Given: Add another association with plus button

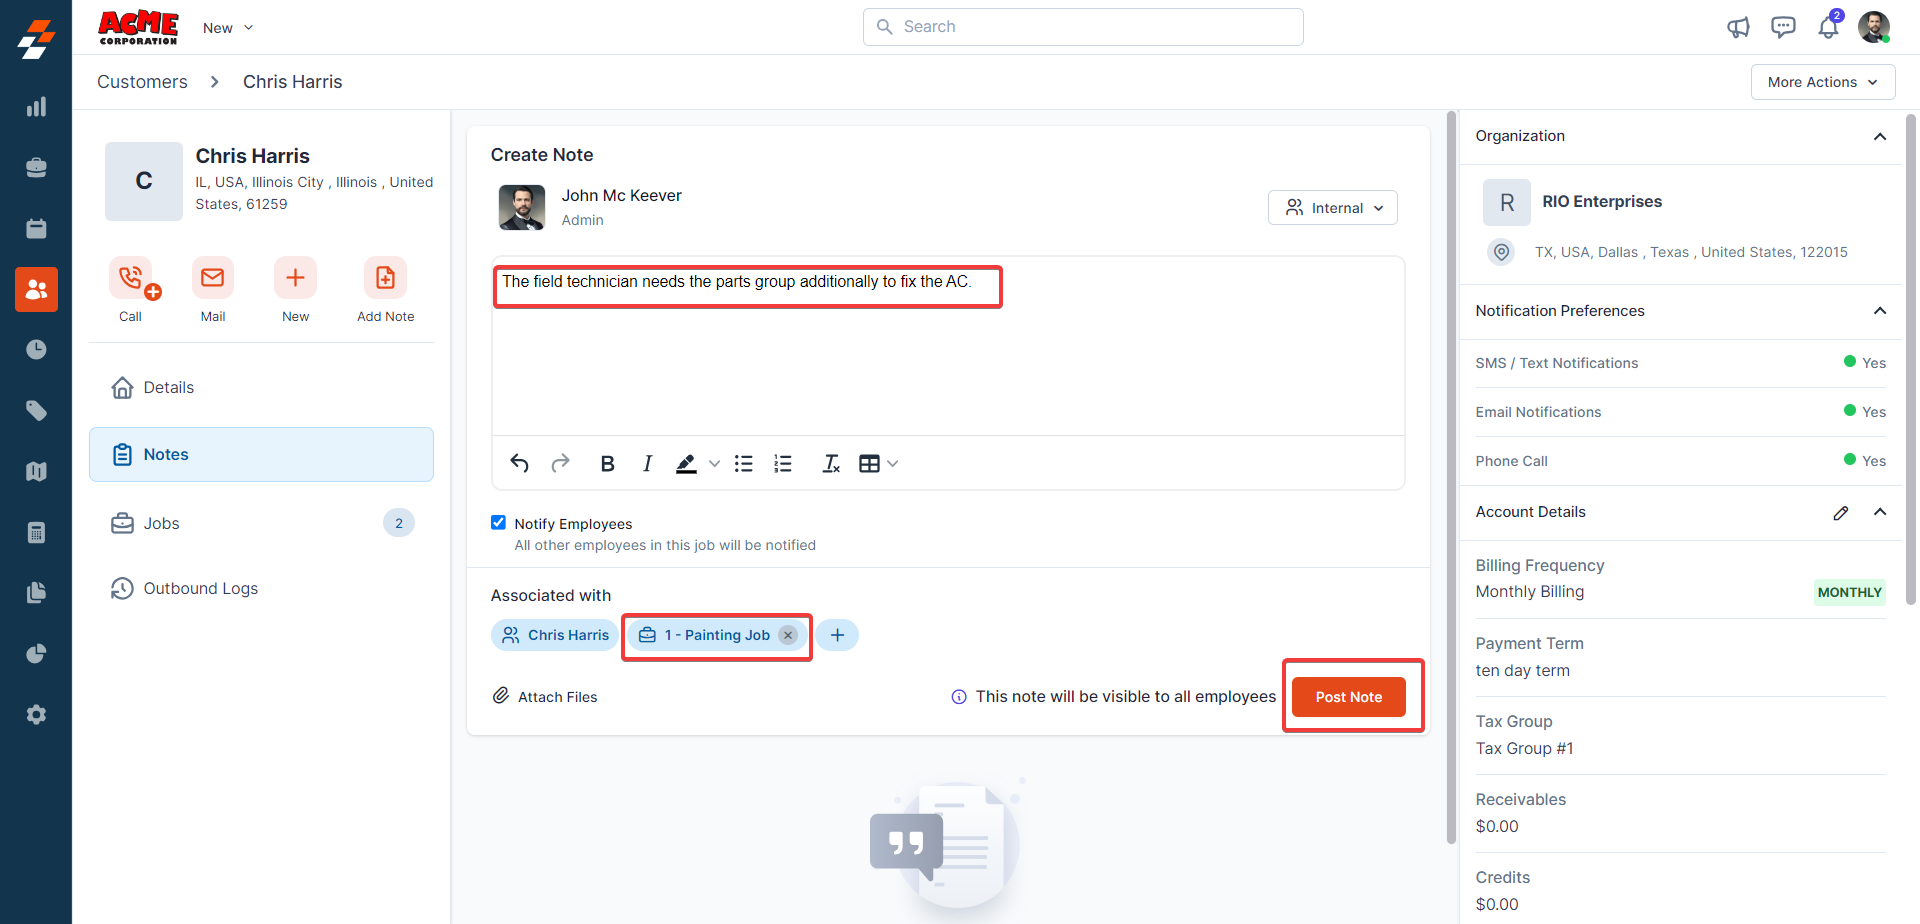Looking at the screenshot, I should [837, 635].
